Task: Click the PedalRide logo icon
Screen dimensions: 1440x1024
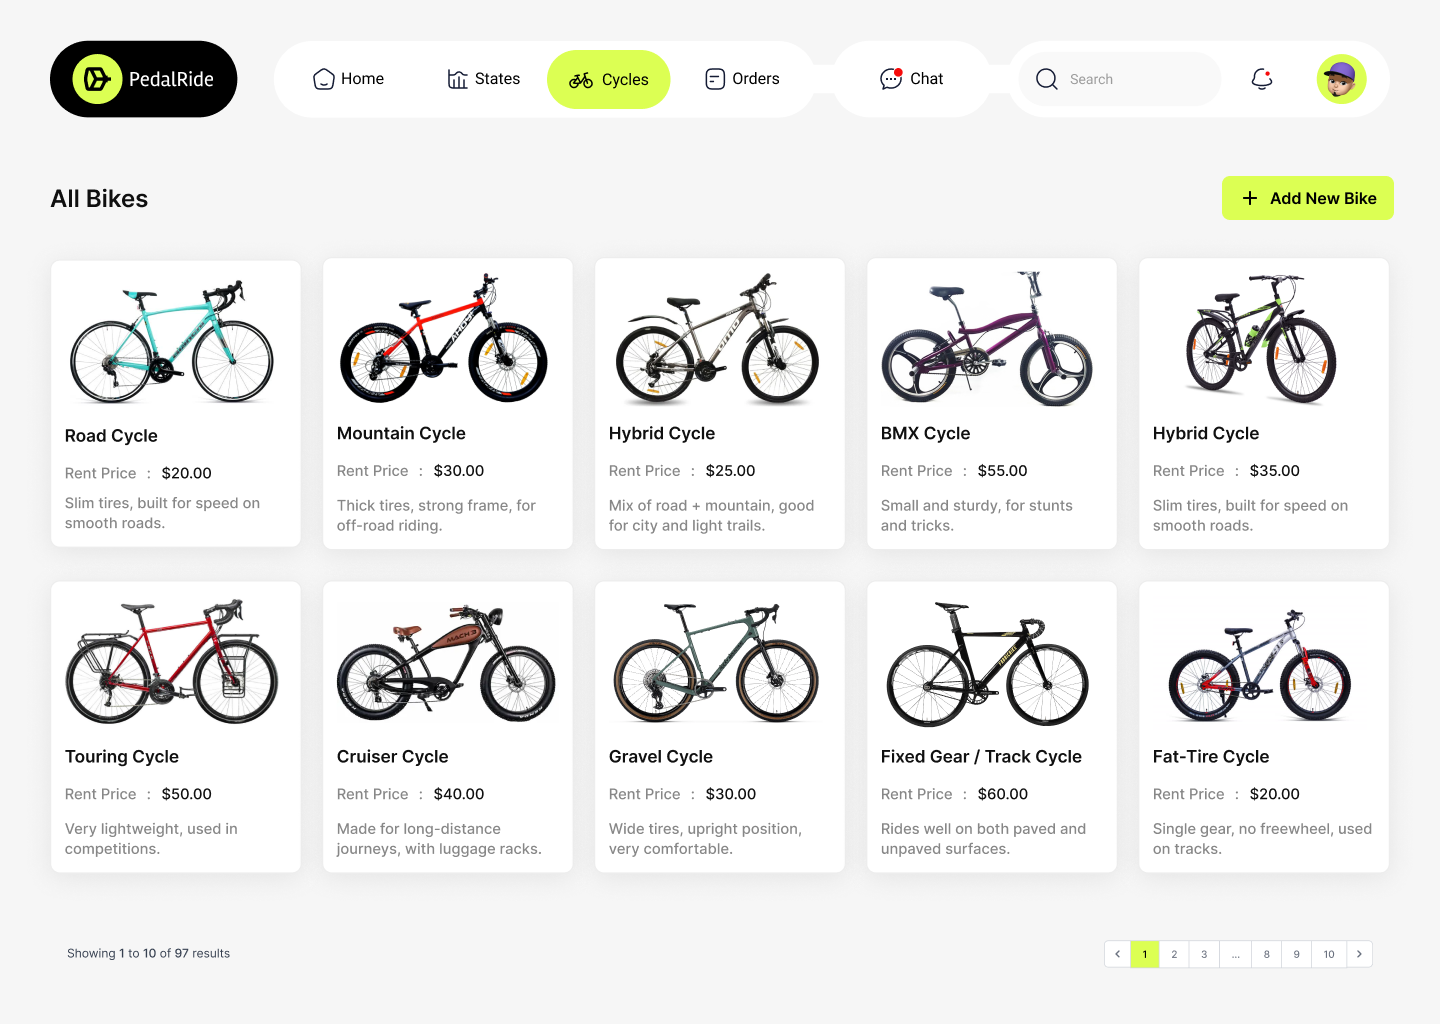Action: [x=97, y=79]
